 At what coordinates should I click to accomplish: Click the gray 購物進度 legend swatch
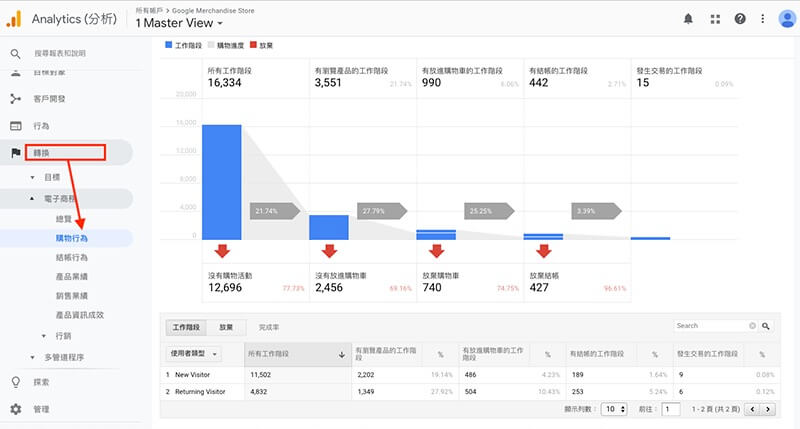point(211,45)
